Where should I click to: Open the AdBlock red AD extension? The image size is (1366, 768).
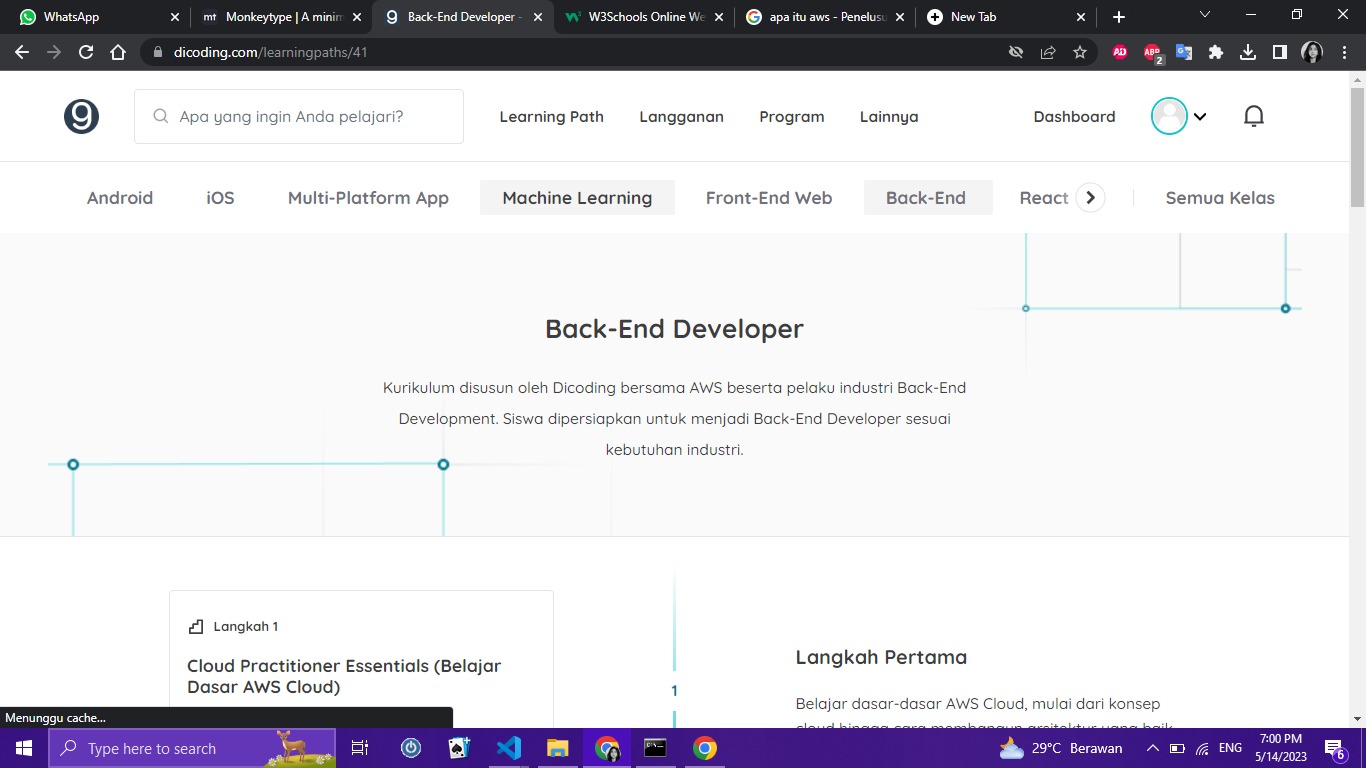click(x=1120, y=52)
